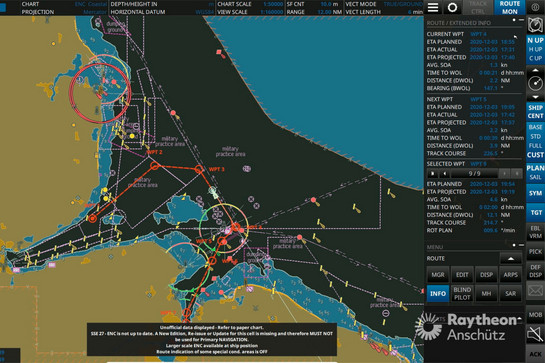Click dot icon in ROUTE / EXTENDED INFO header

514,20
